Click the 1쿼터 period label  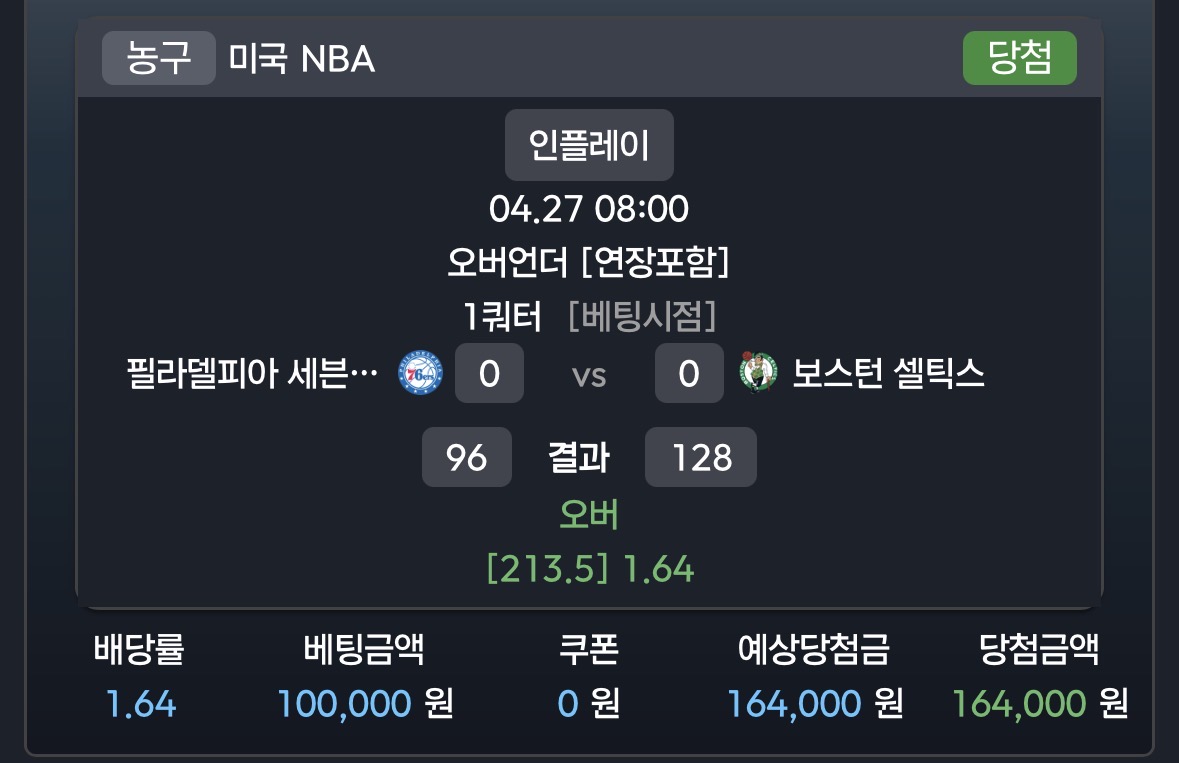503,317
